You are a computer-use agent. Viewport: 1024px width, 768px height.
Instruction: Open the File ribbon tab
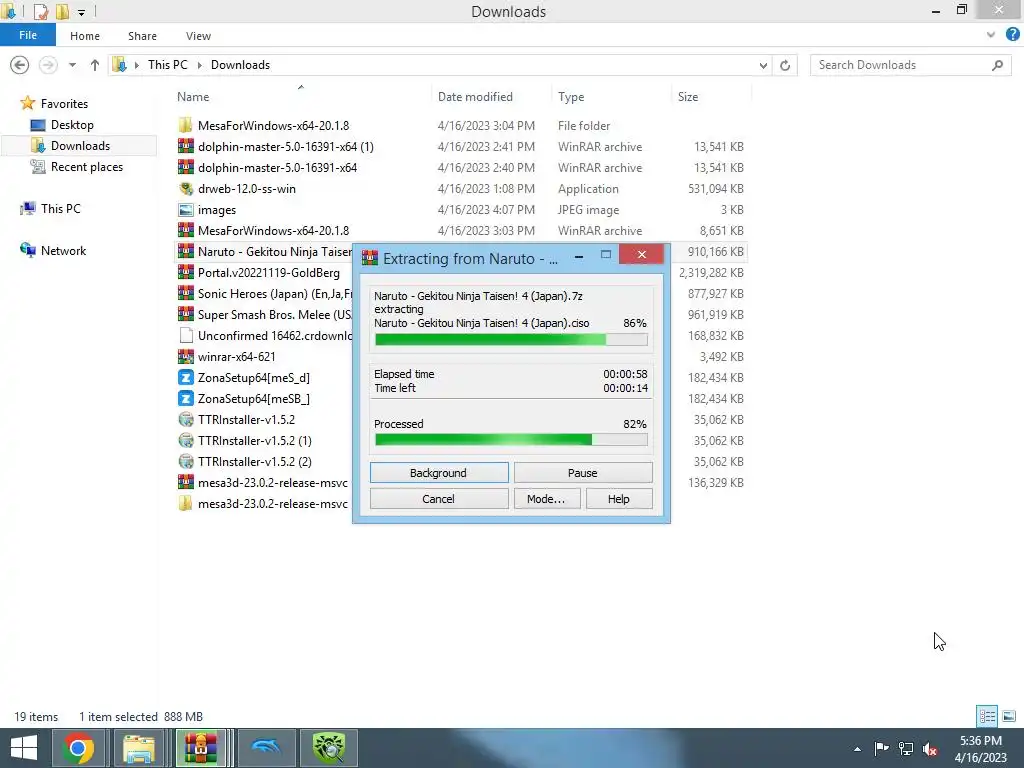tap(28, 35)
